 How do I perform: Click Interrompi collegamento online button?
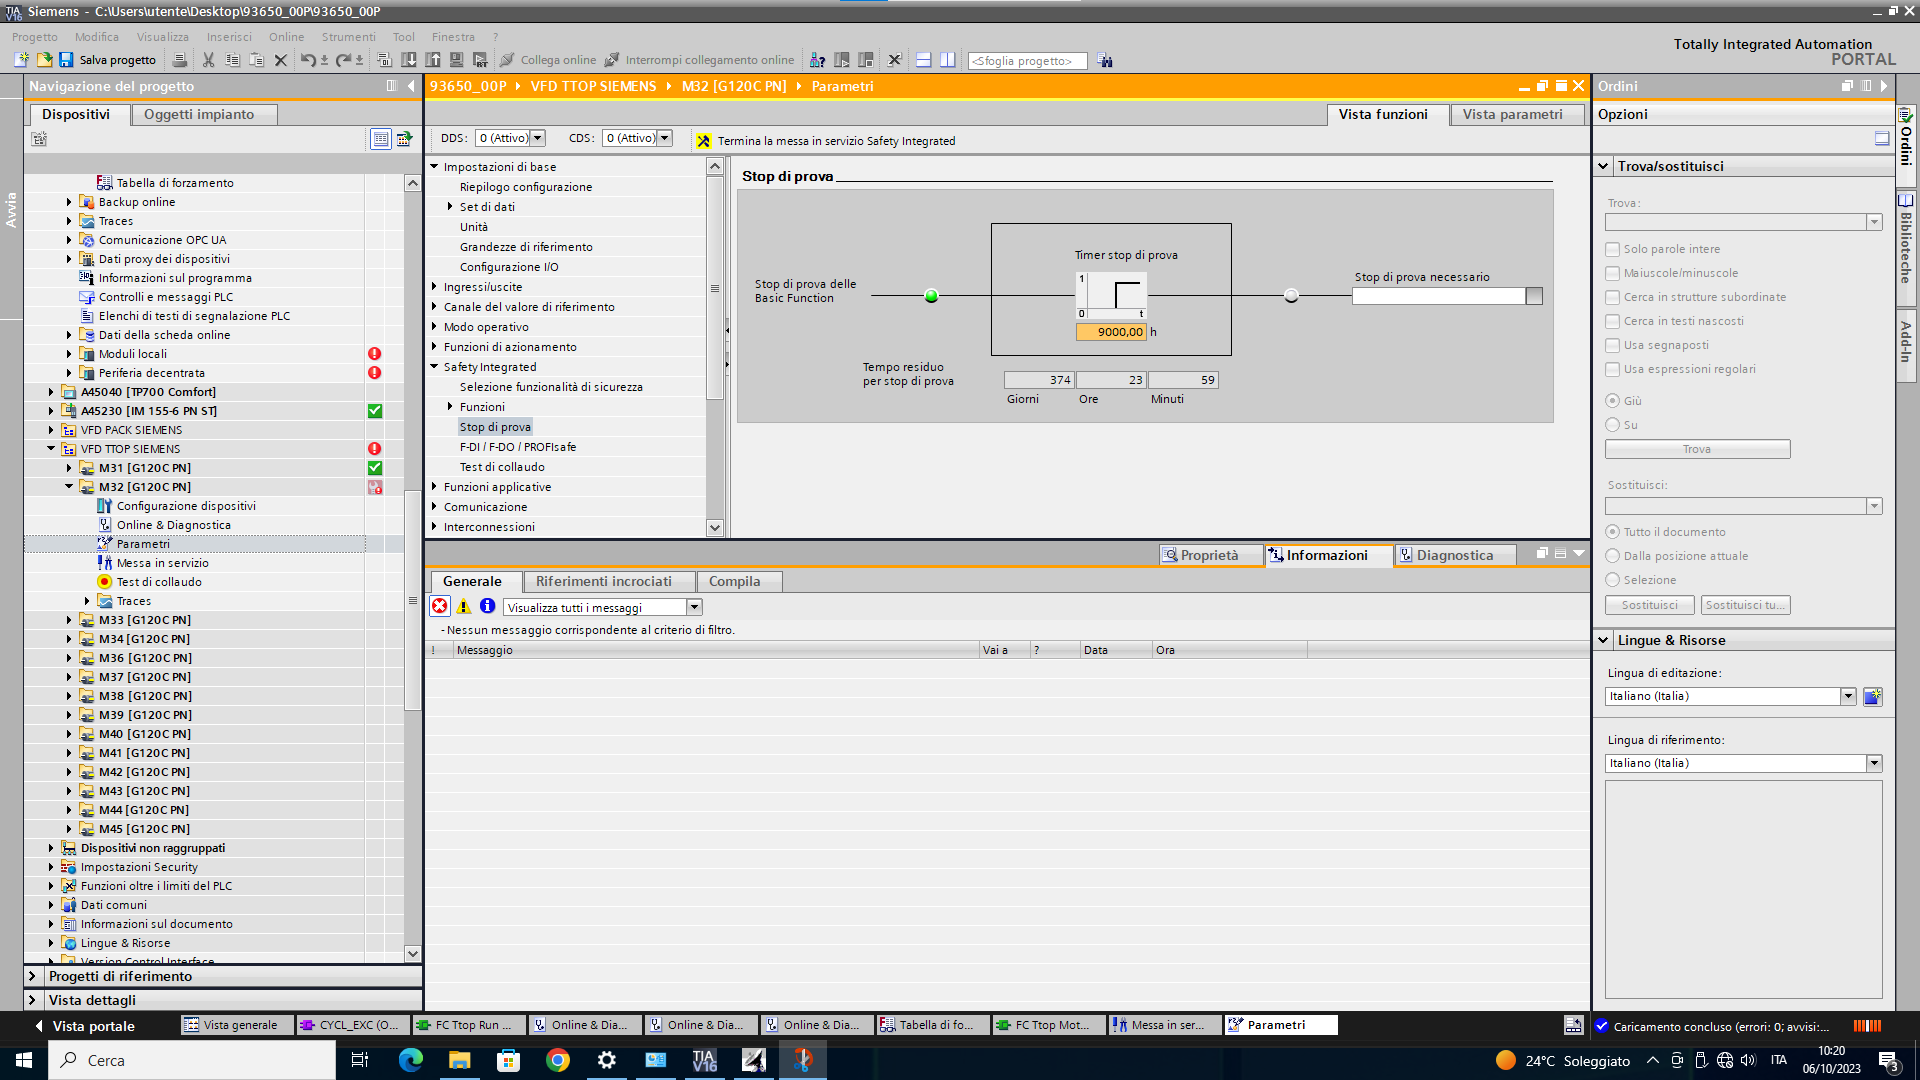pos(699,60)
